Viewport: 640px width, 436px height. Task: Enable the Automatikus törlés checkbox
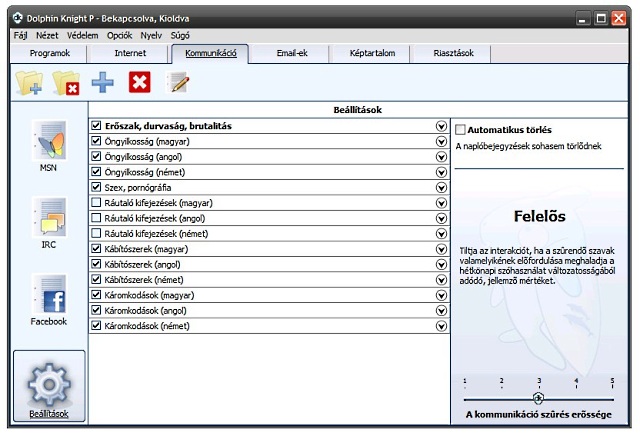pos(461,130)
